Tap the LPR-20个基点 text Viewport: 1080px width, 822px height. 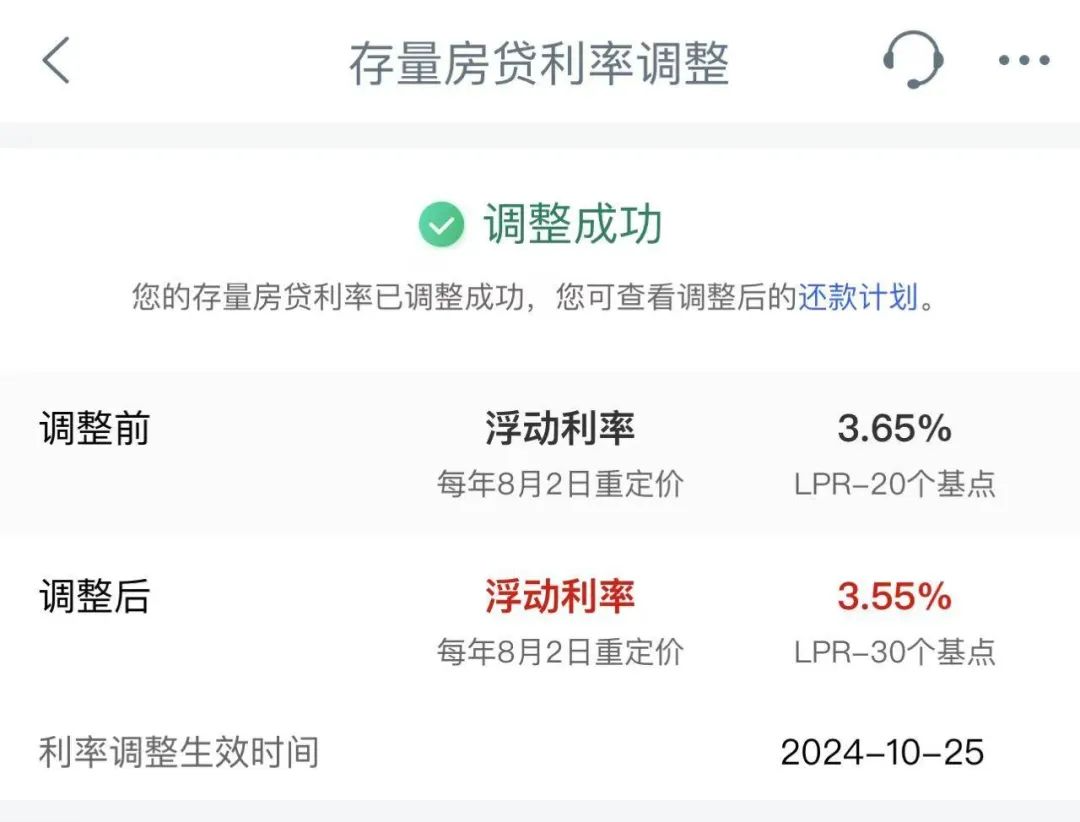(895, 484)
